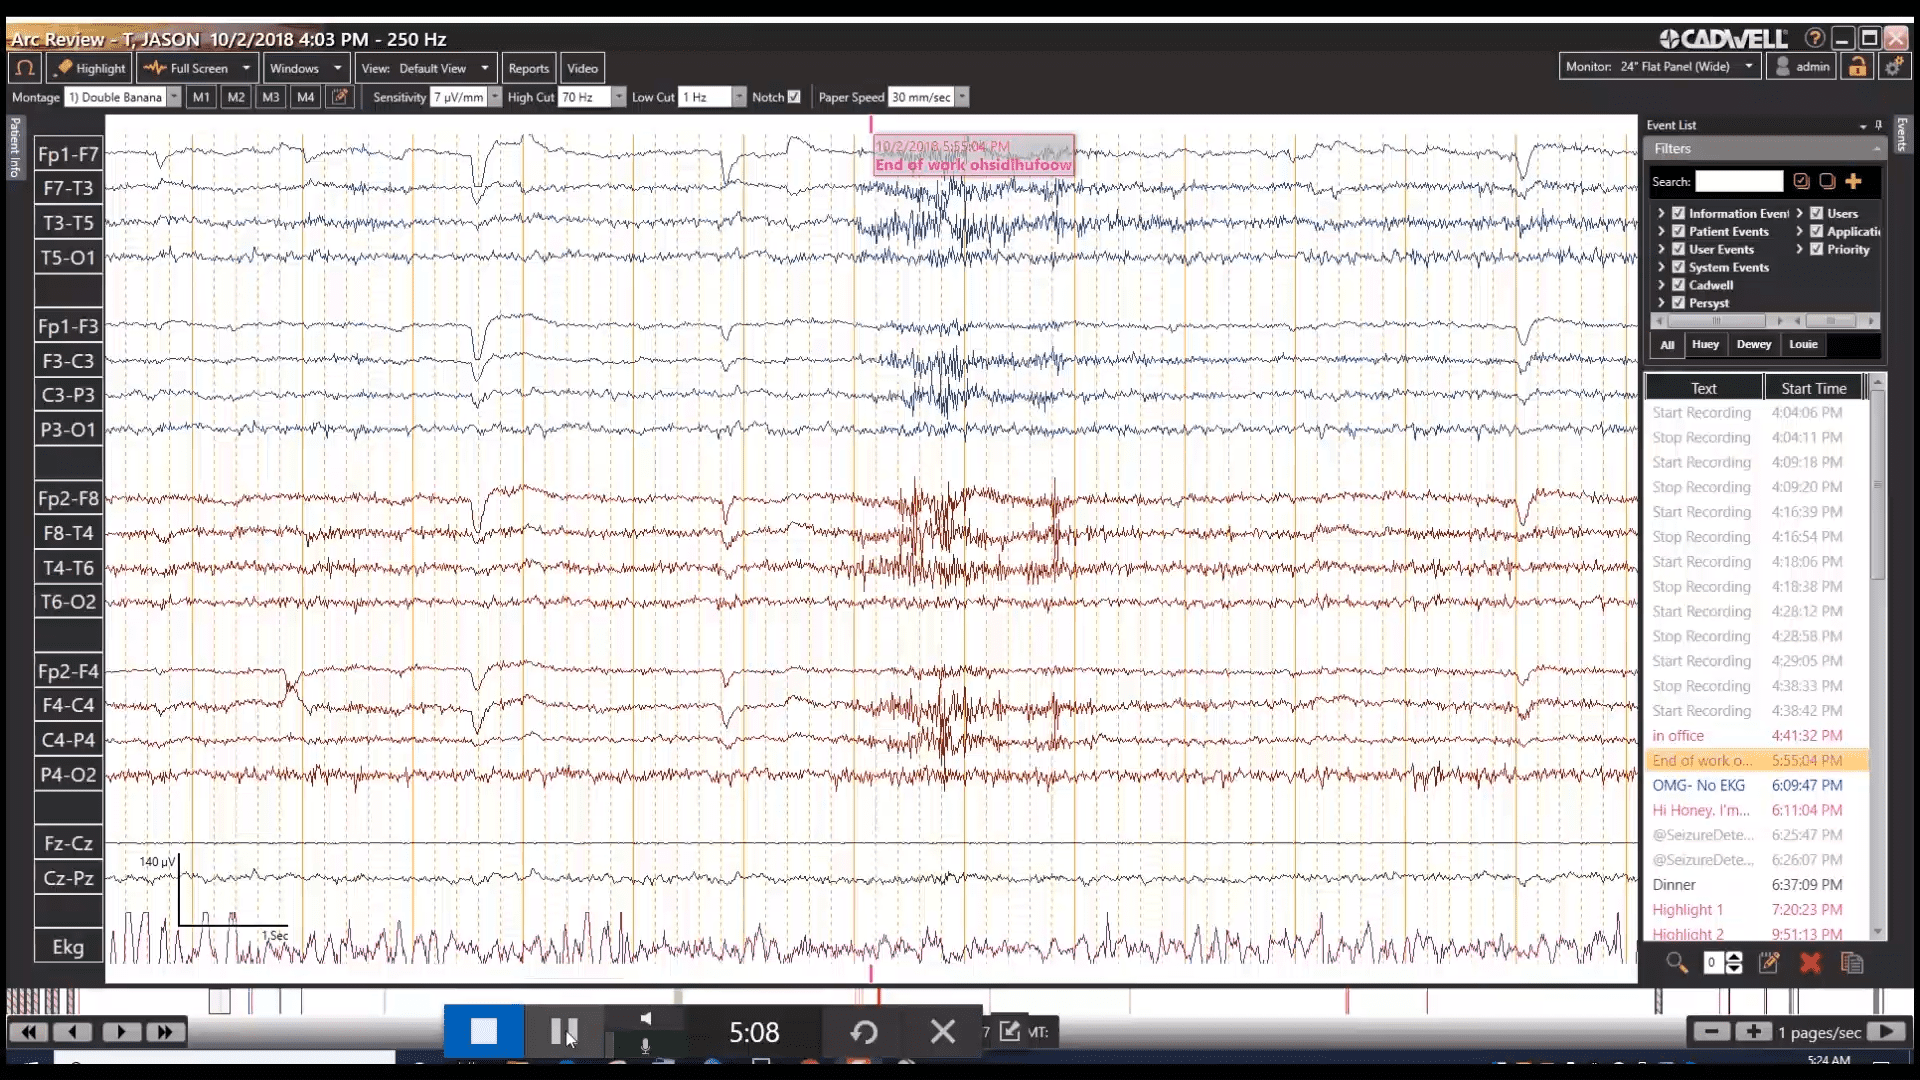This screenshot has width=1920, height=1080.
Task: Click the Reports button
Action: point(528,68)
